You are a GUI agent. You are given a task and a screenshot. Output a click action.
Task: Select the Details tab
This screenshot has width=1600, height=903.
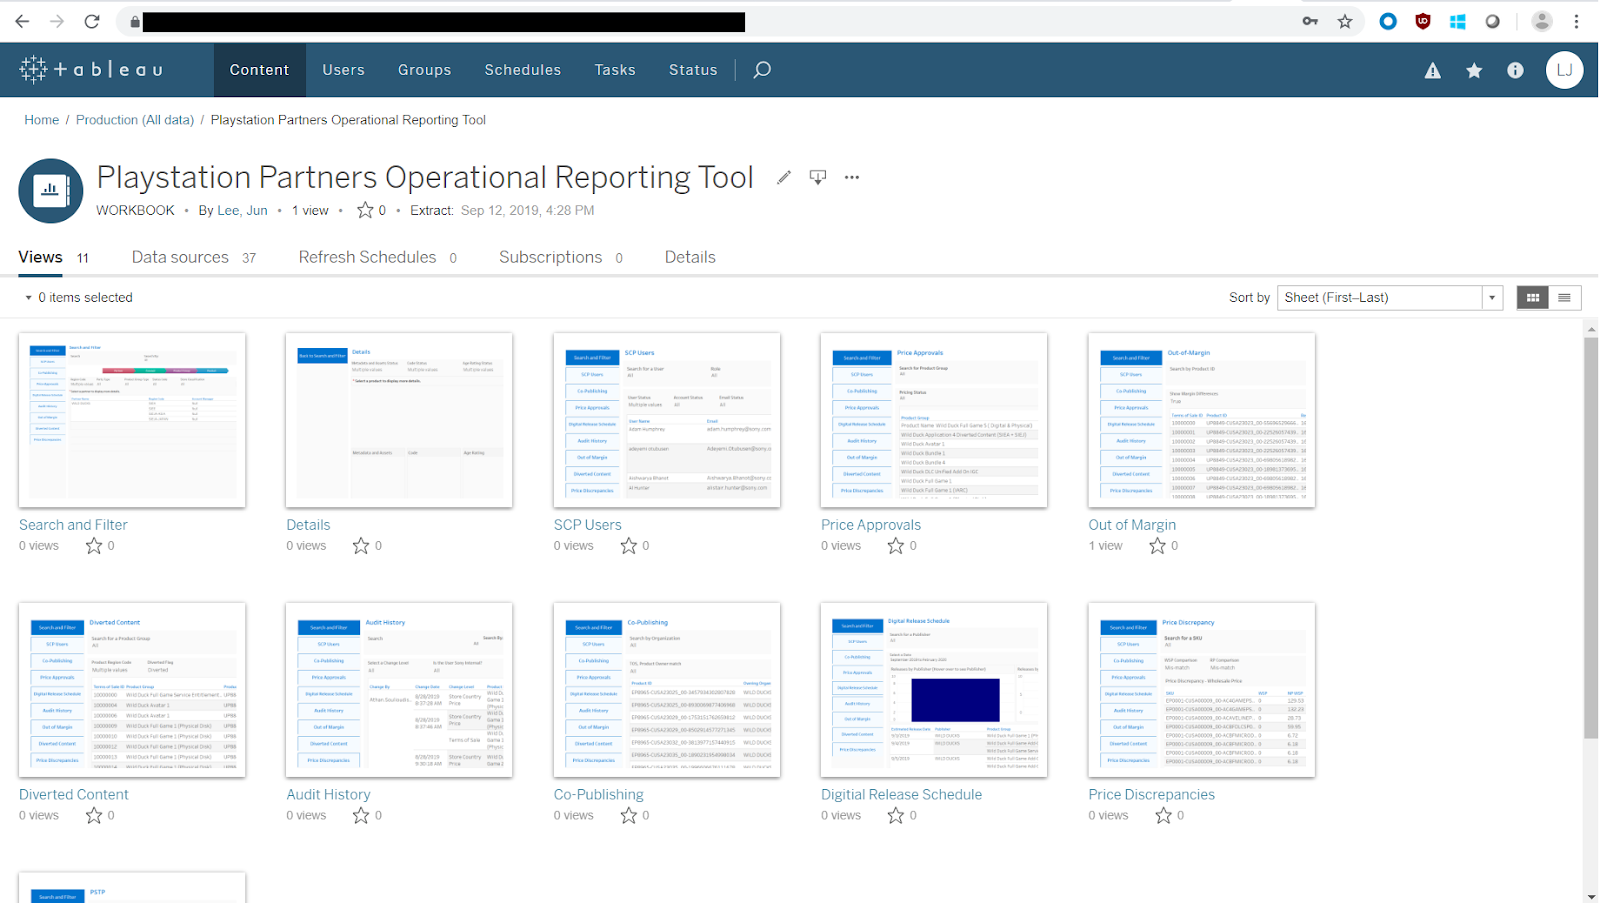pyautogui.click(x=690, y=258)
